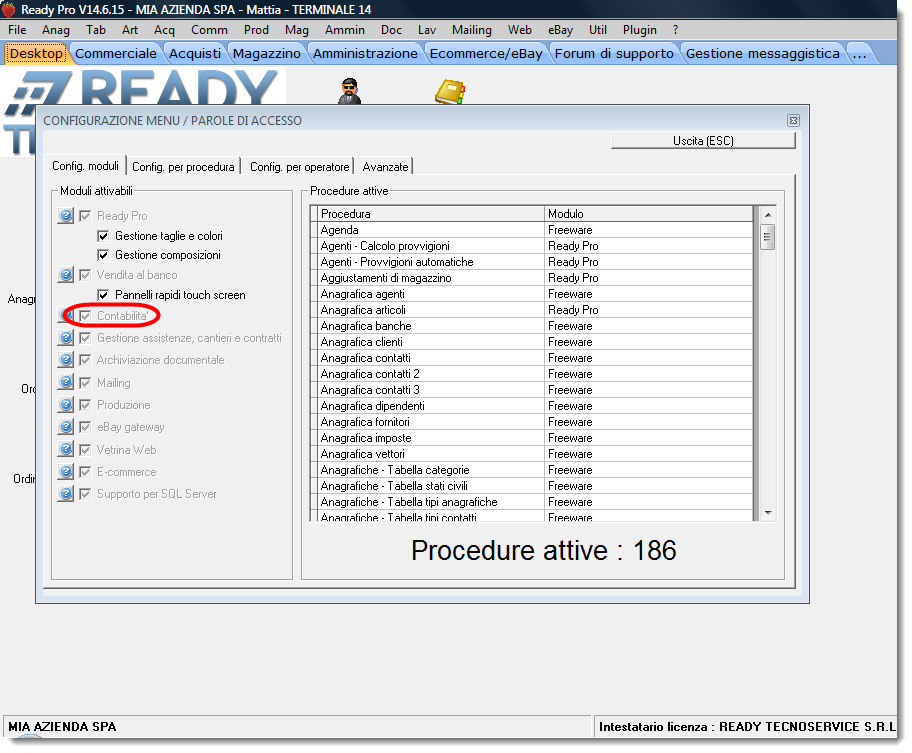Click help icon beside E-commerce module
Viewport: 912px width, 753px height.
(x=66, y=472)
